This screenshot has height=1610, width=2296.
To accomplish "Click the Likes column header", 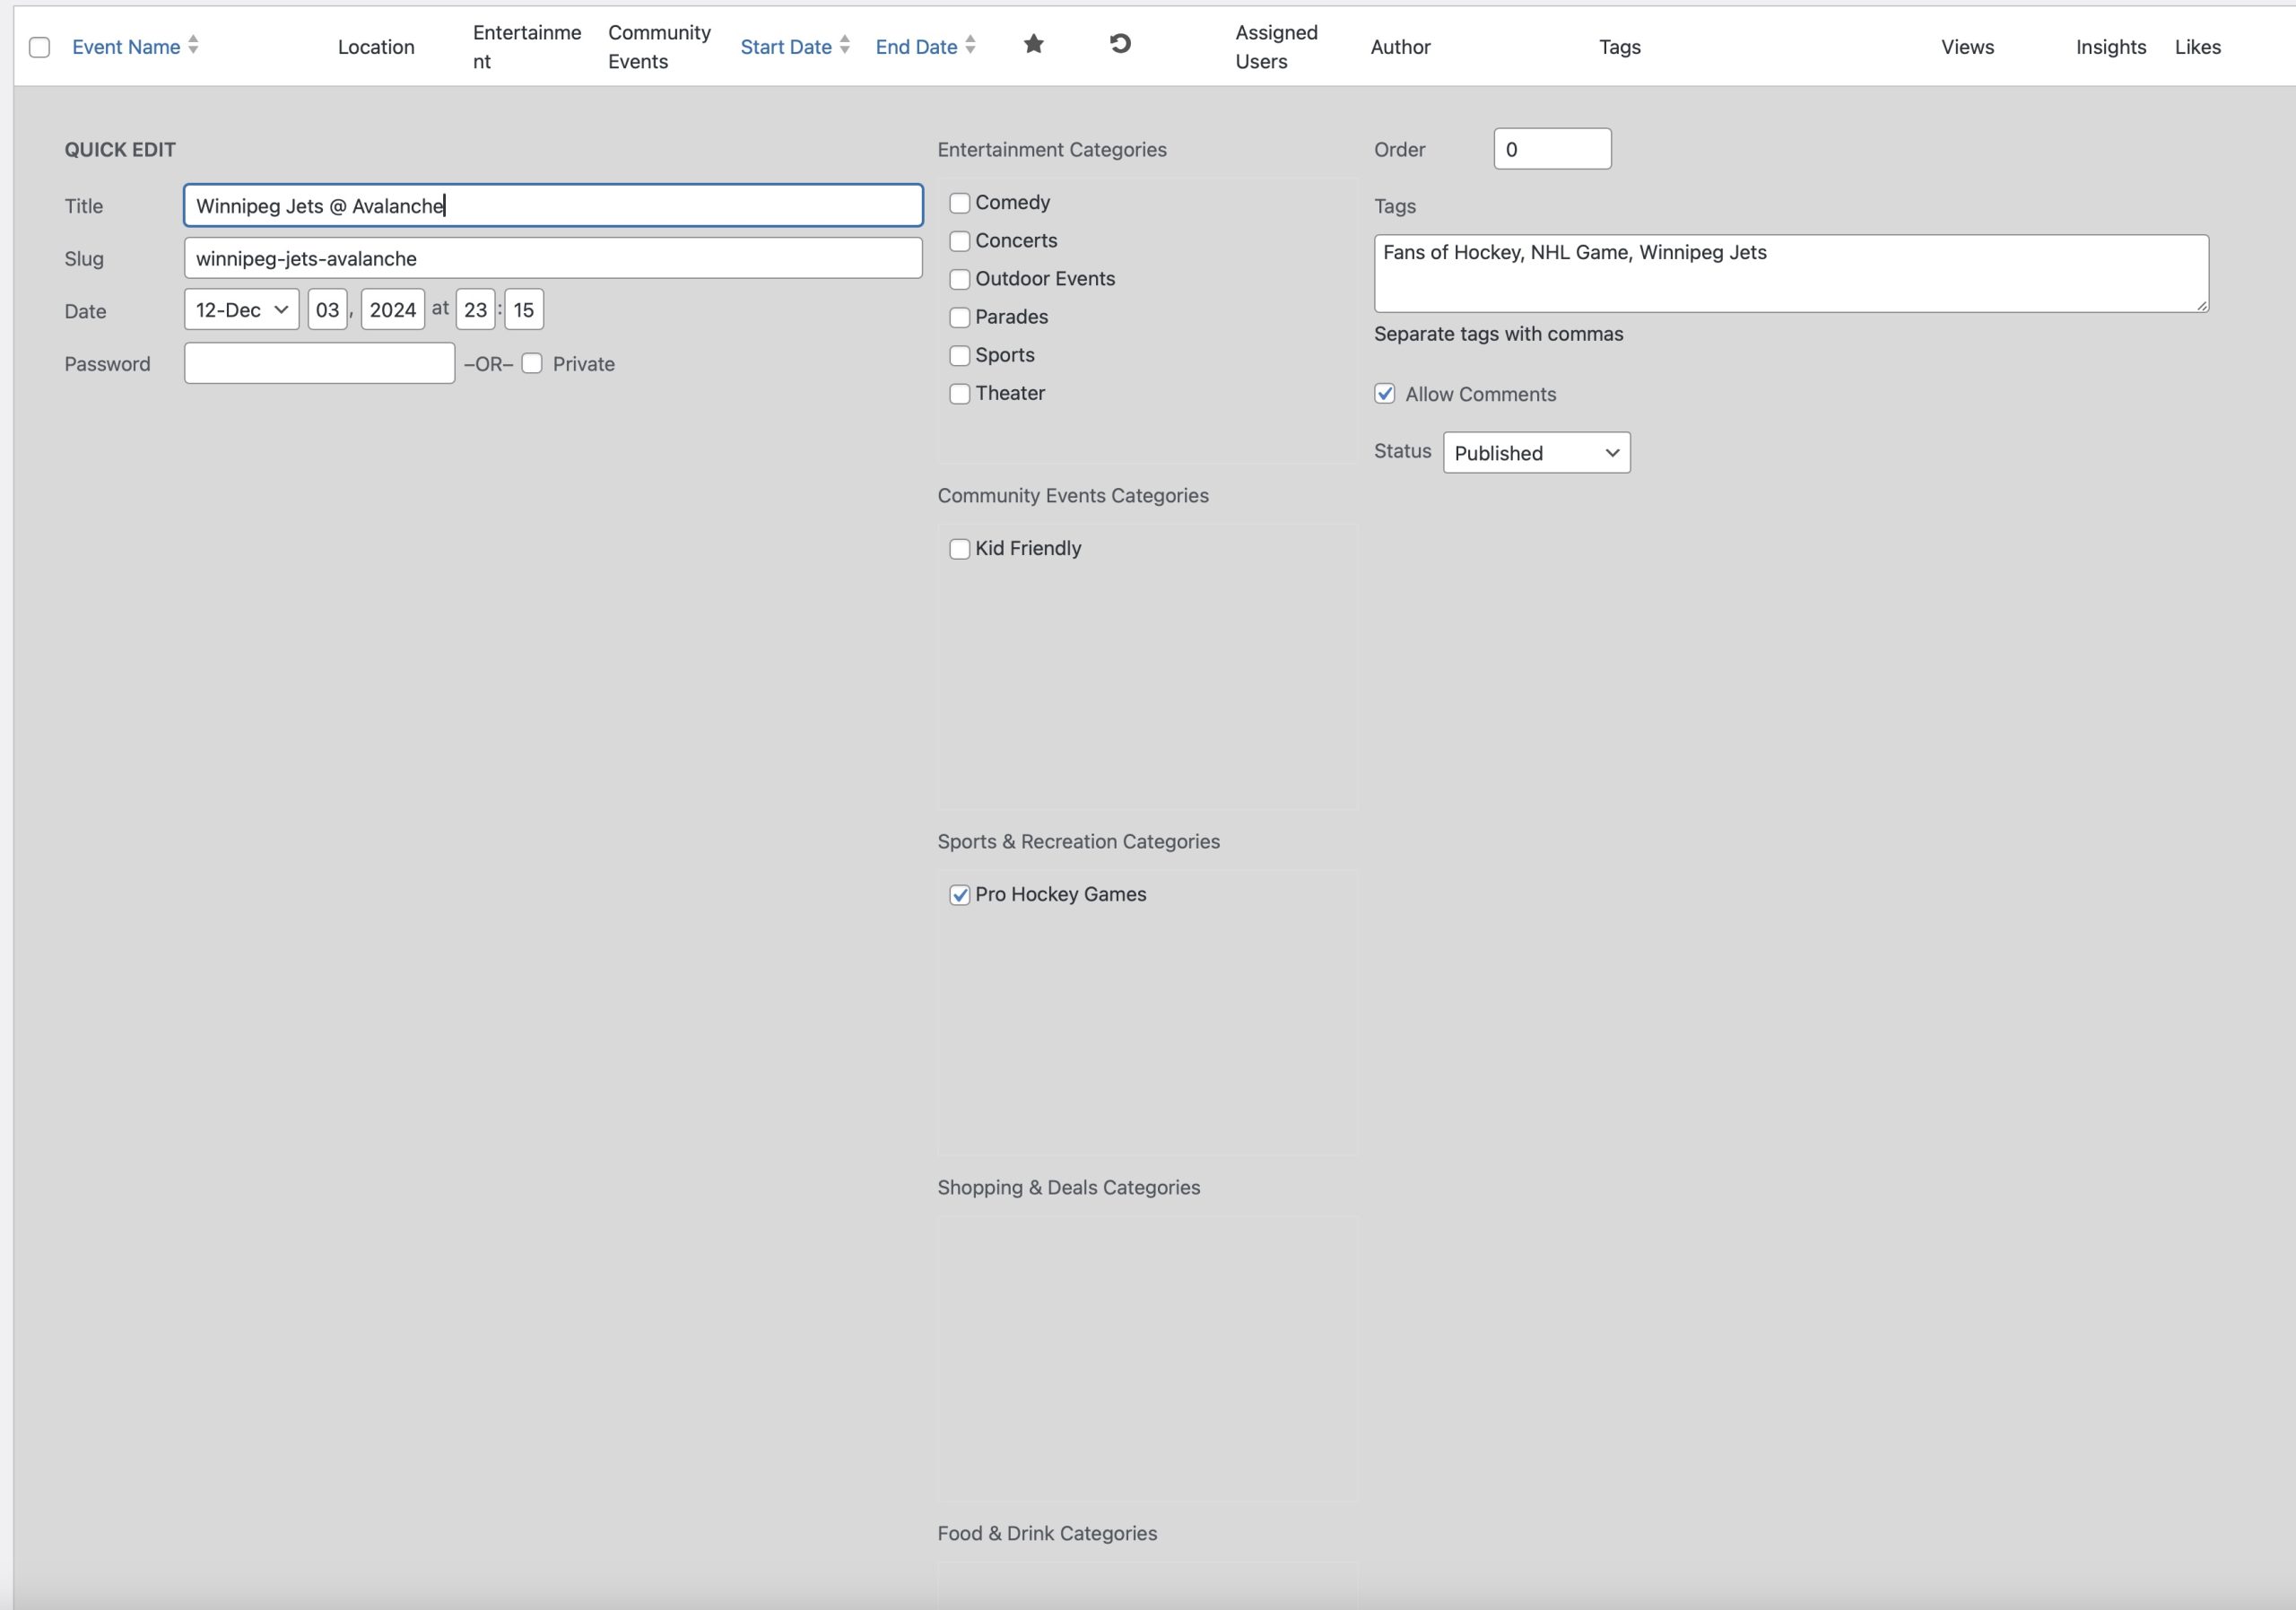I will (2198, 47).
